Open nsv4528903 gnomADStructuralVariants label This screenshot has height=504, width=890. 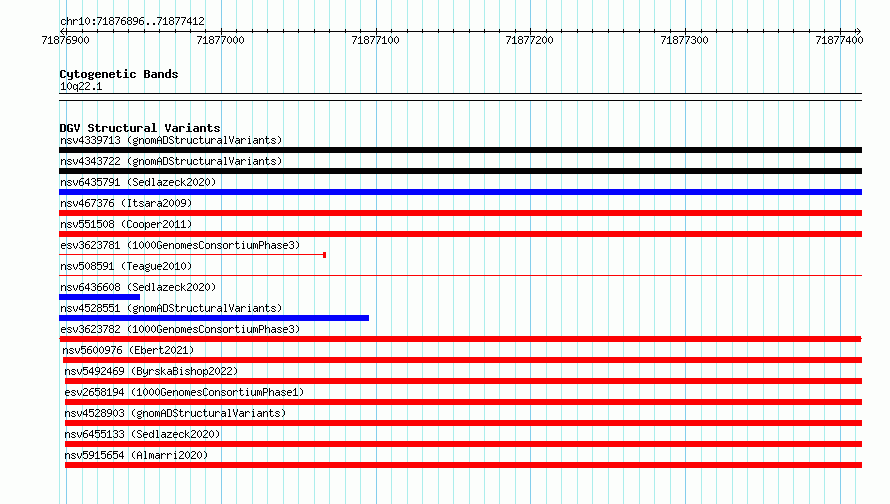[x=175, y=413]
